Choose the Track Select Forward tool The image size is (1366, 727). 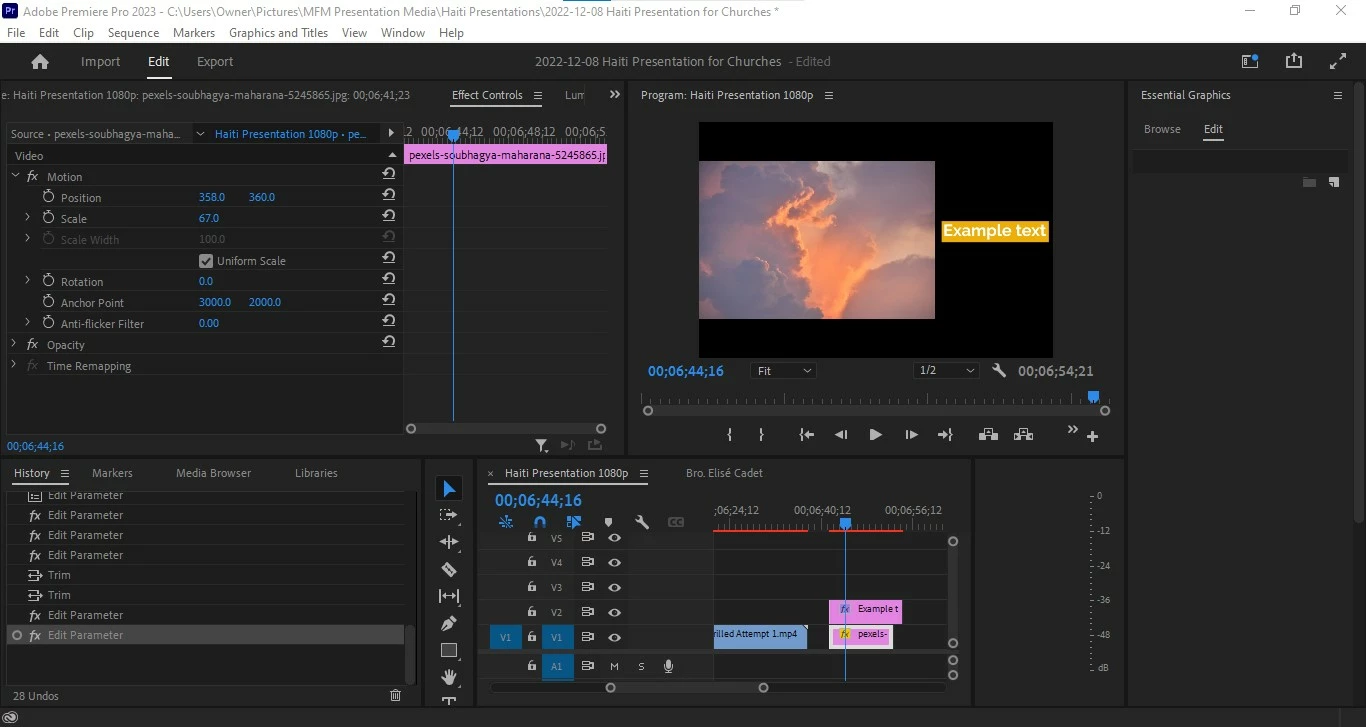point(449,515)
